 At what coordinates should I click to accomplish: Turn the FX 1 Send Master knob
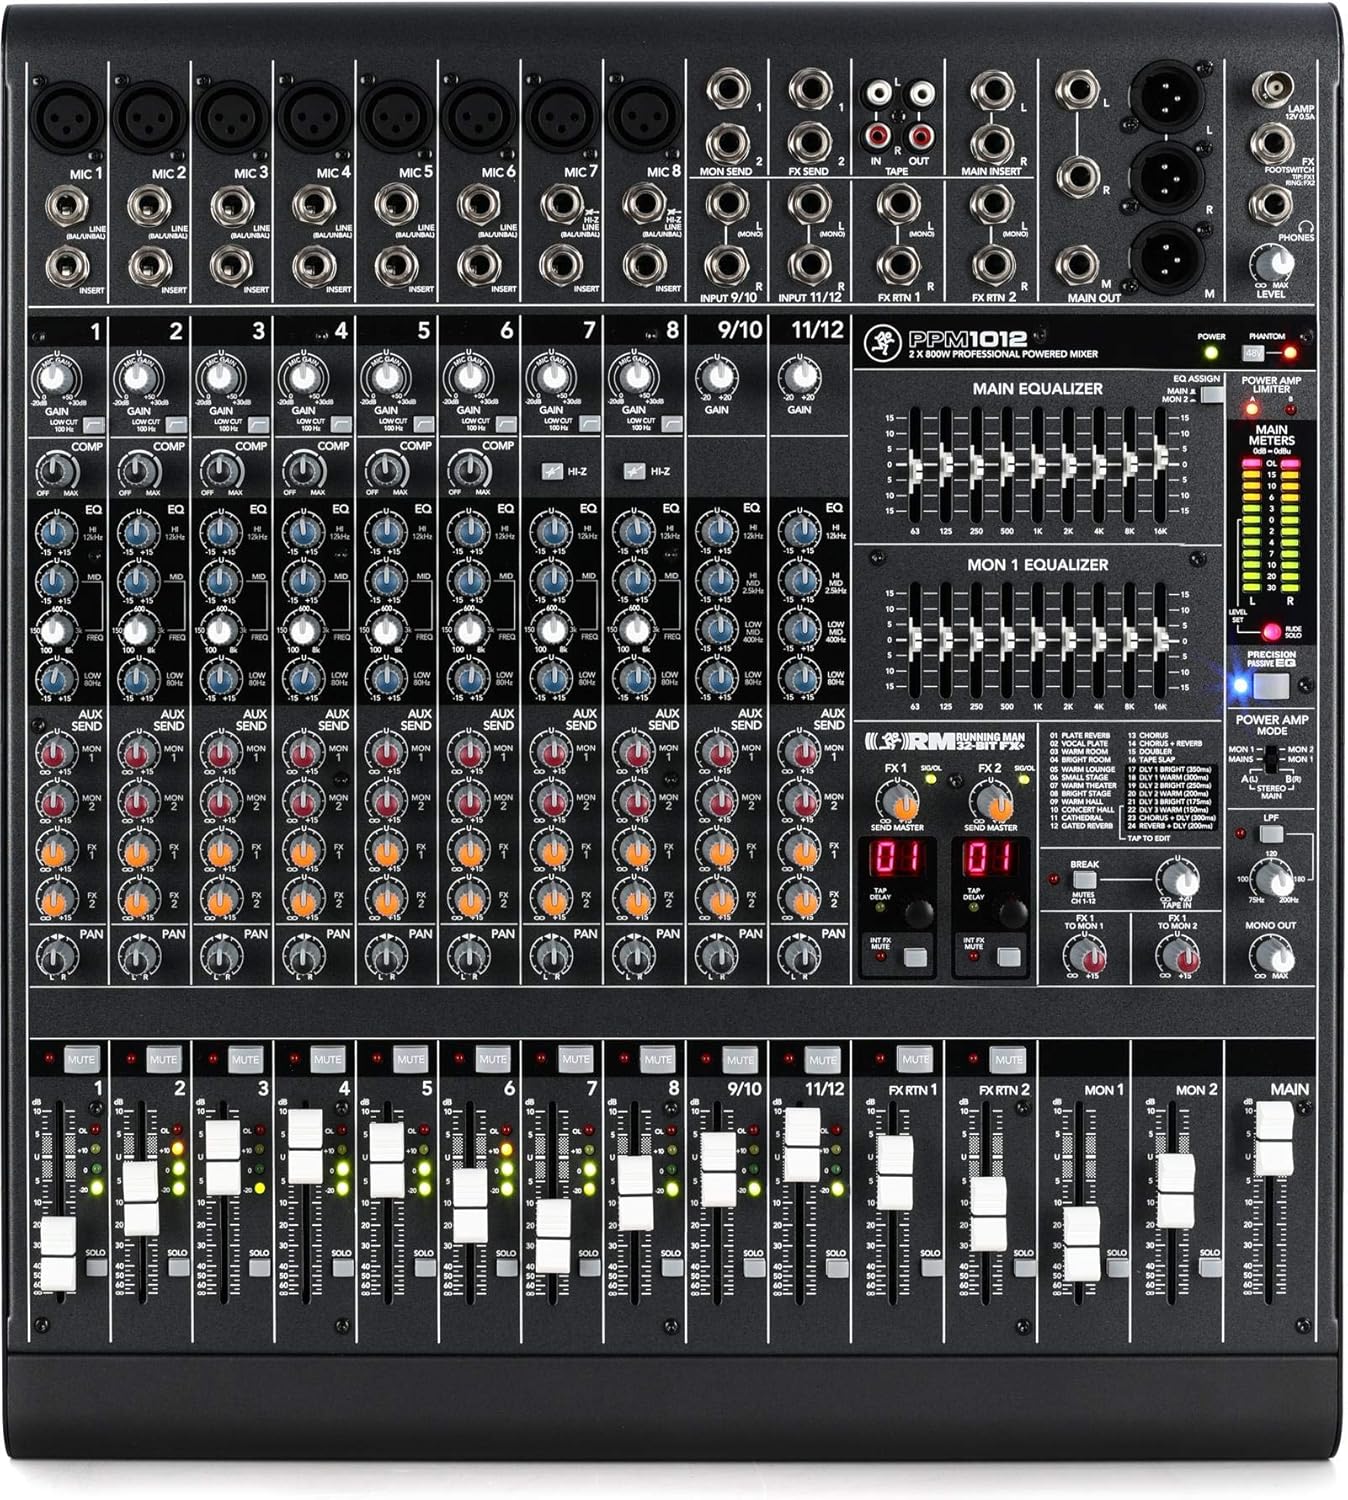click(x=897, y=800)
